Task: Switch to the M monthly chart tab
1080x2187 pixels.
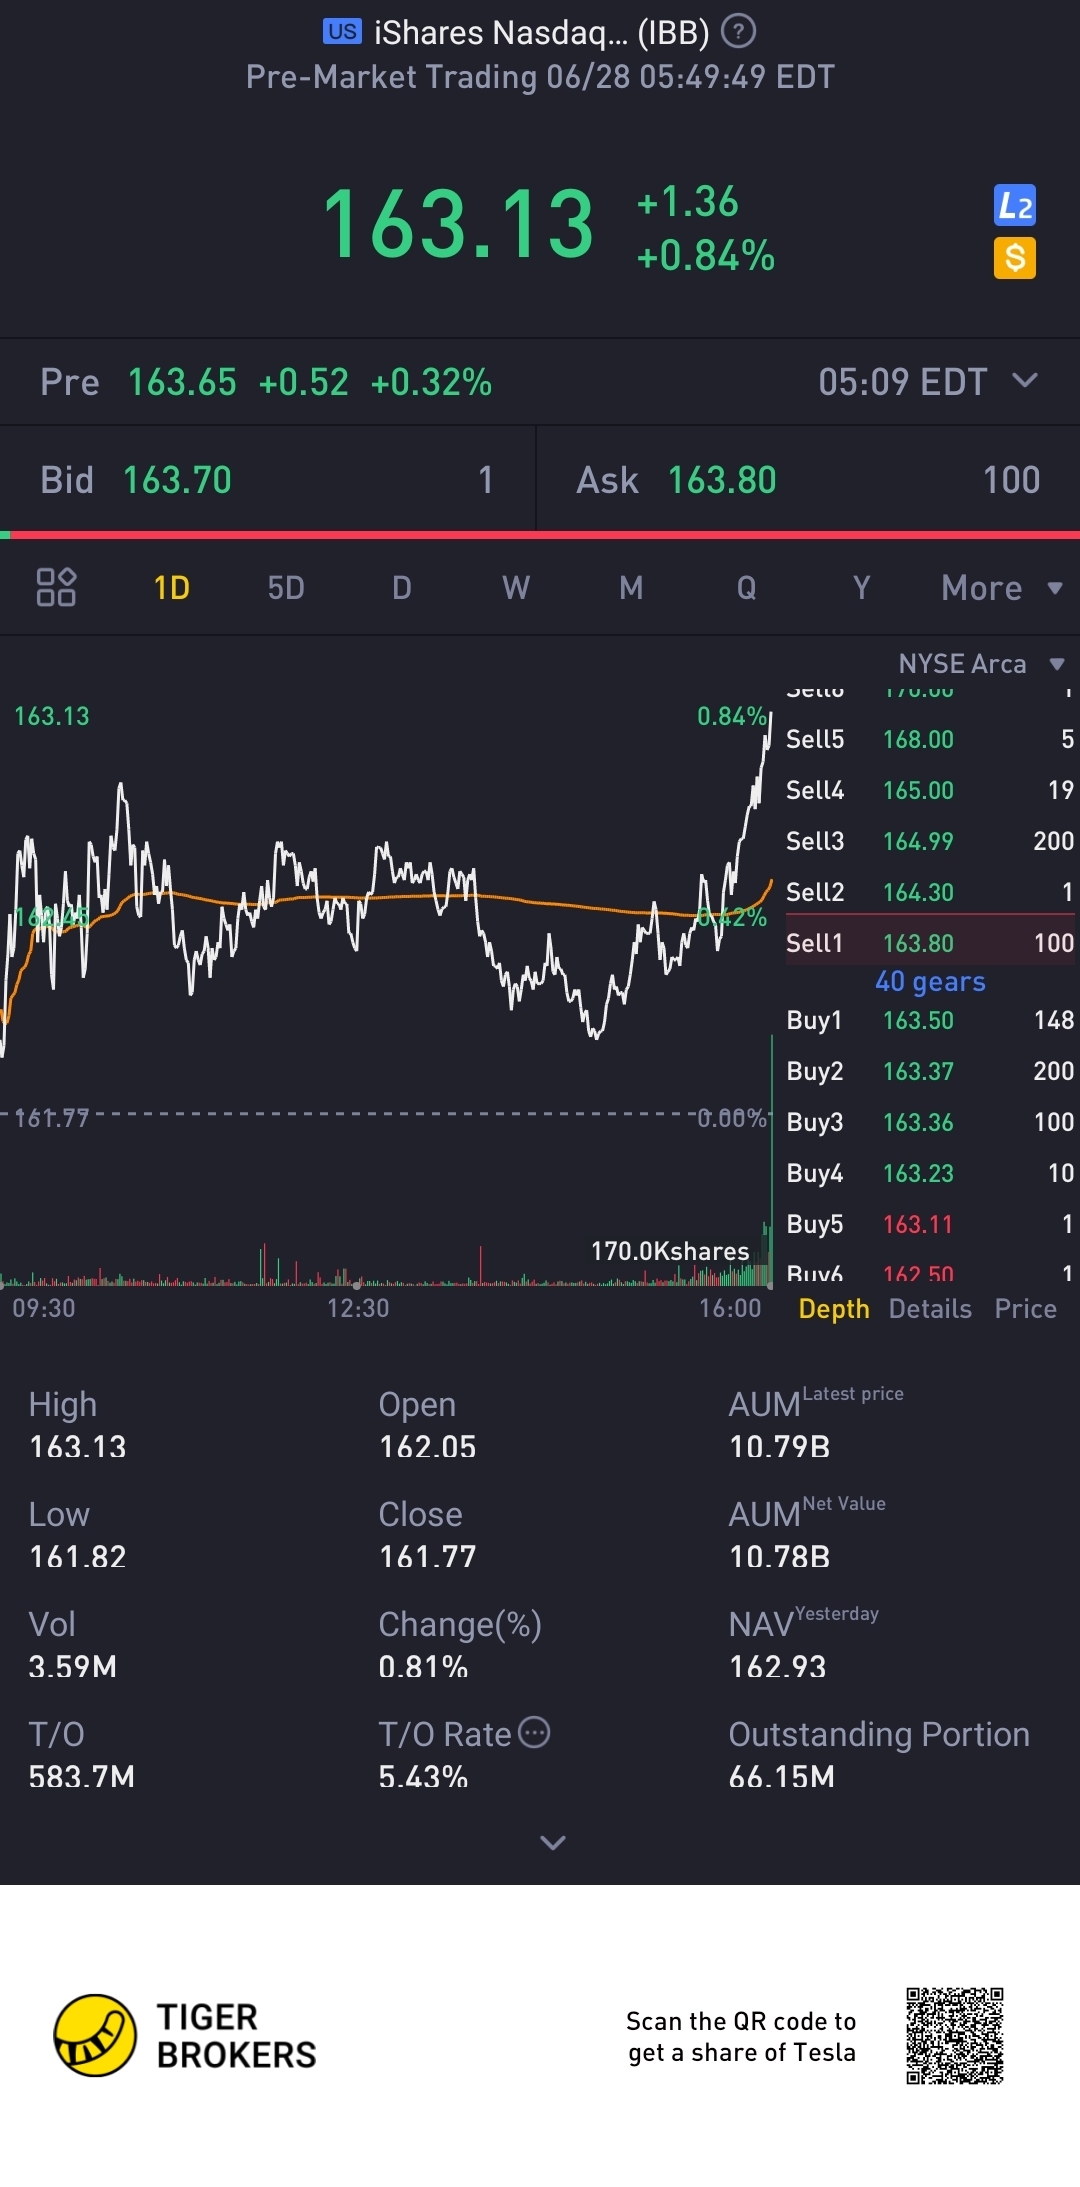Action: coord(631,588)
